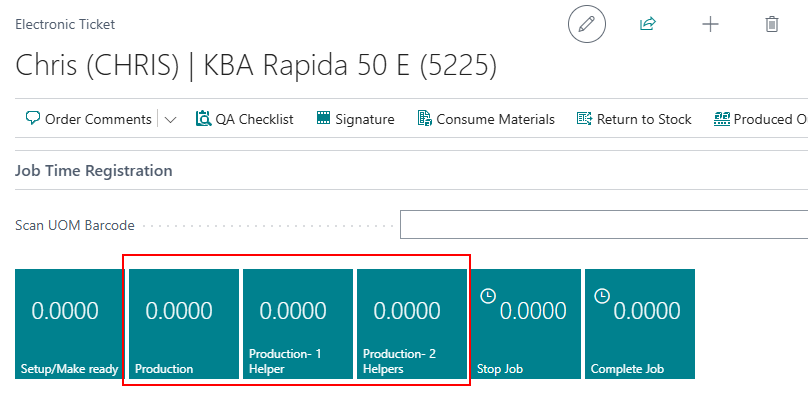Click the Scan UOM Barcode input field
The width and height of the screenshot is (808, 400).
604,225
